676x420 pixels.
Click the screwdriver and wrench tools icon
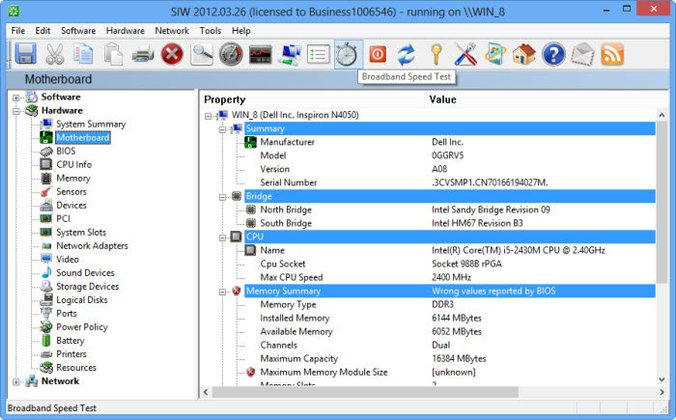click(x=466, y=54)
